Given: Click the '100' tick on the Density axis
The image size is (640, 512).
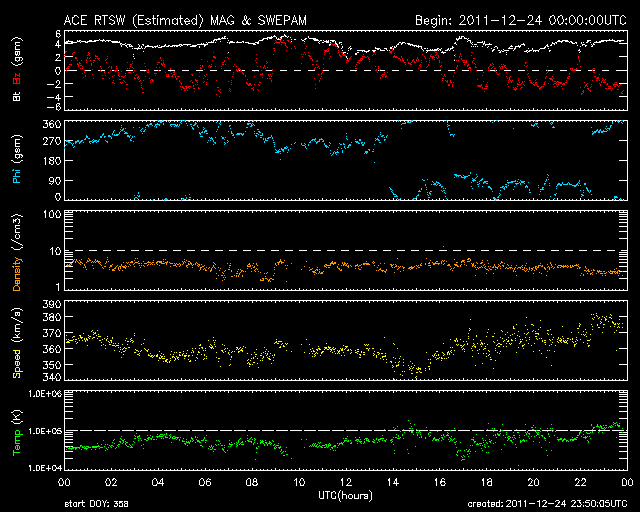Looking at the screenshot, I should pos(52,214).
